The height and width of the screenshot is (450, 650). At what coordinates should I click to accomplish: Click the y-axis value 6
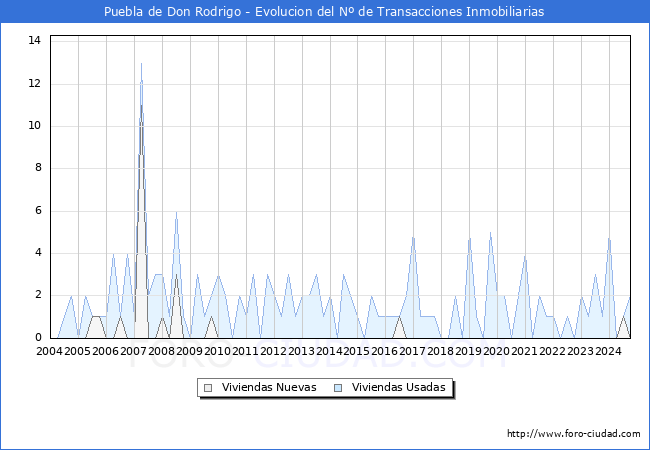click(39, 210)
